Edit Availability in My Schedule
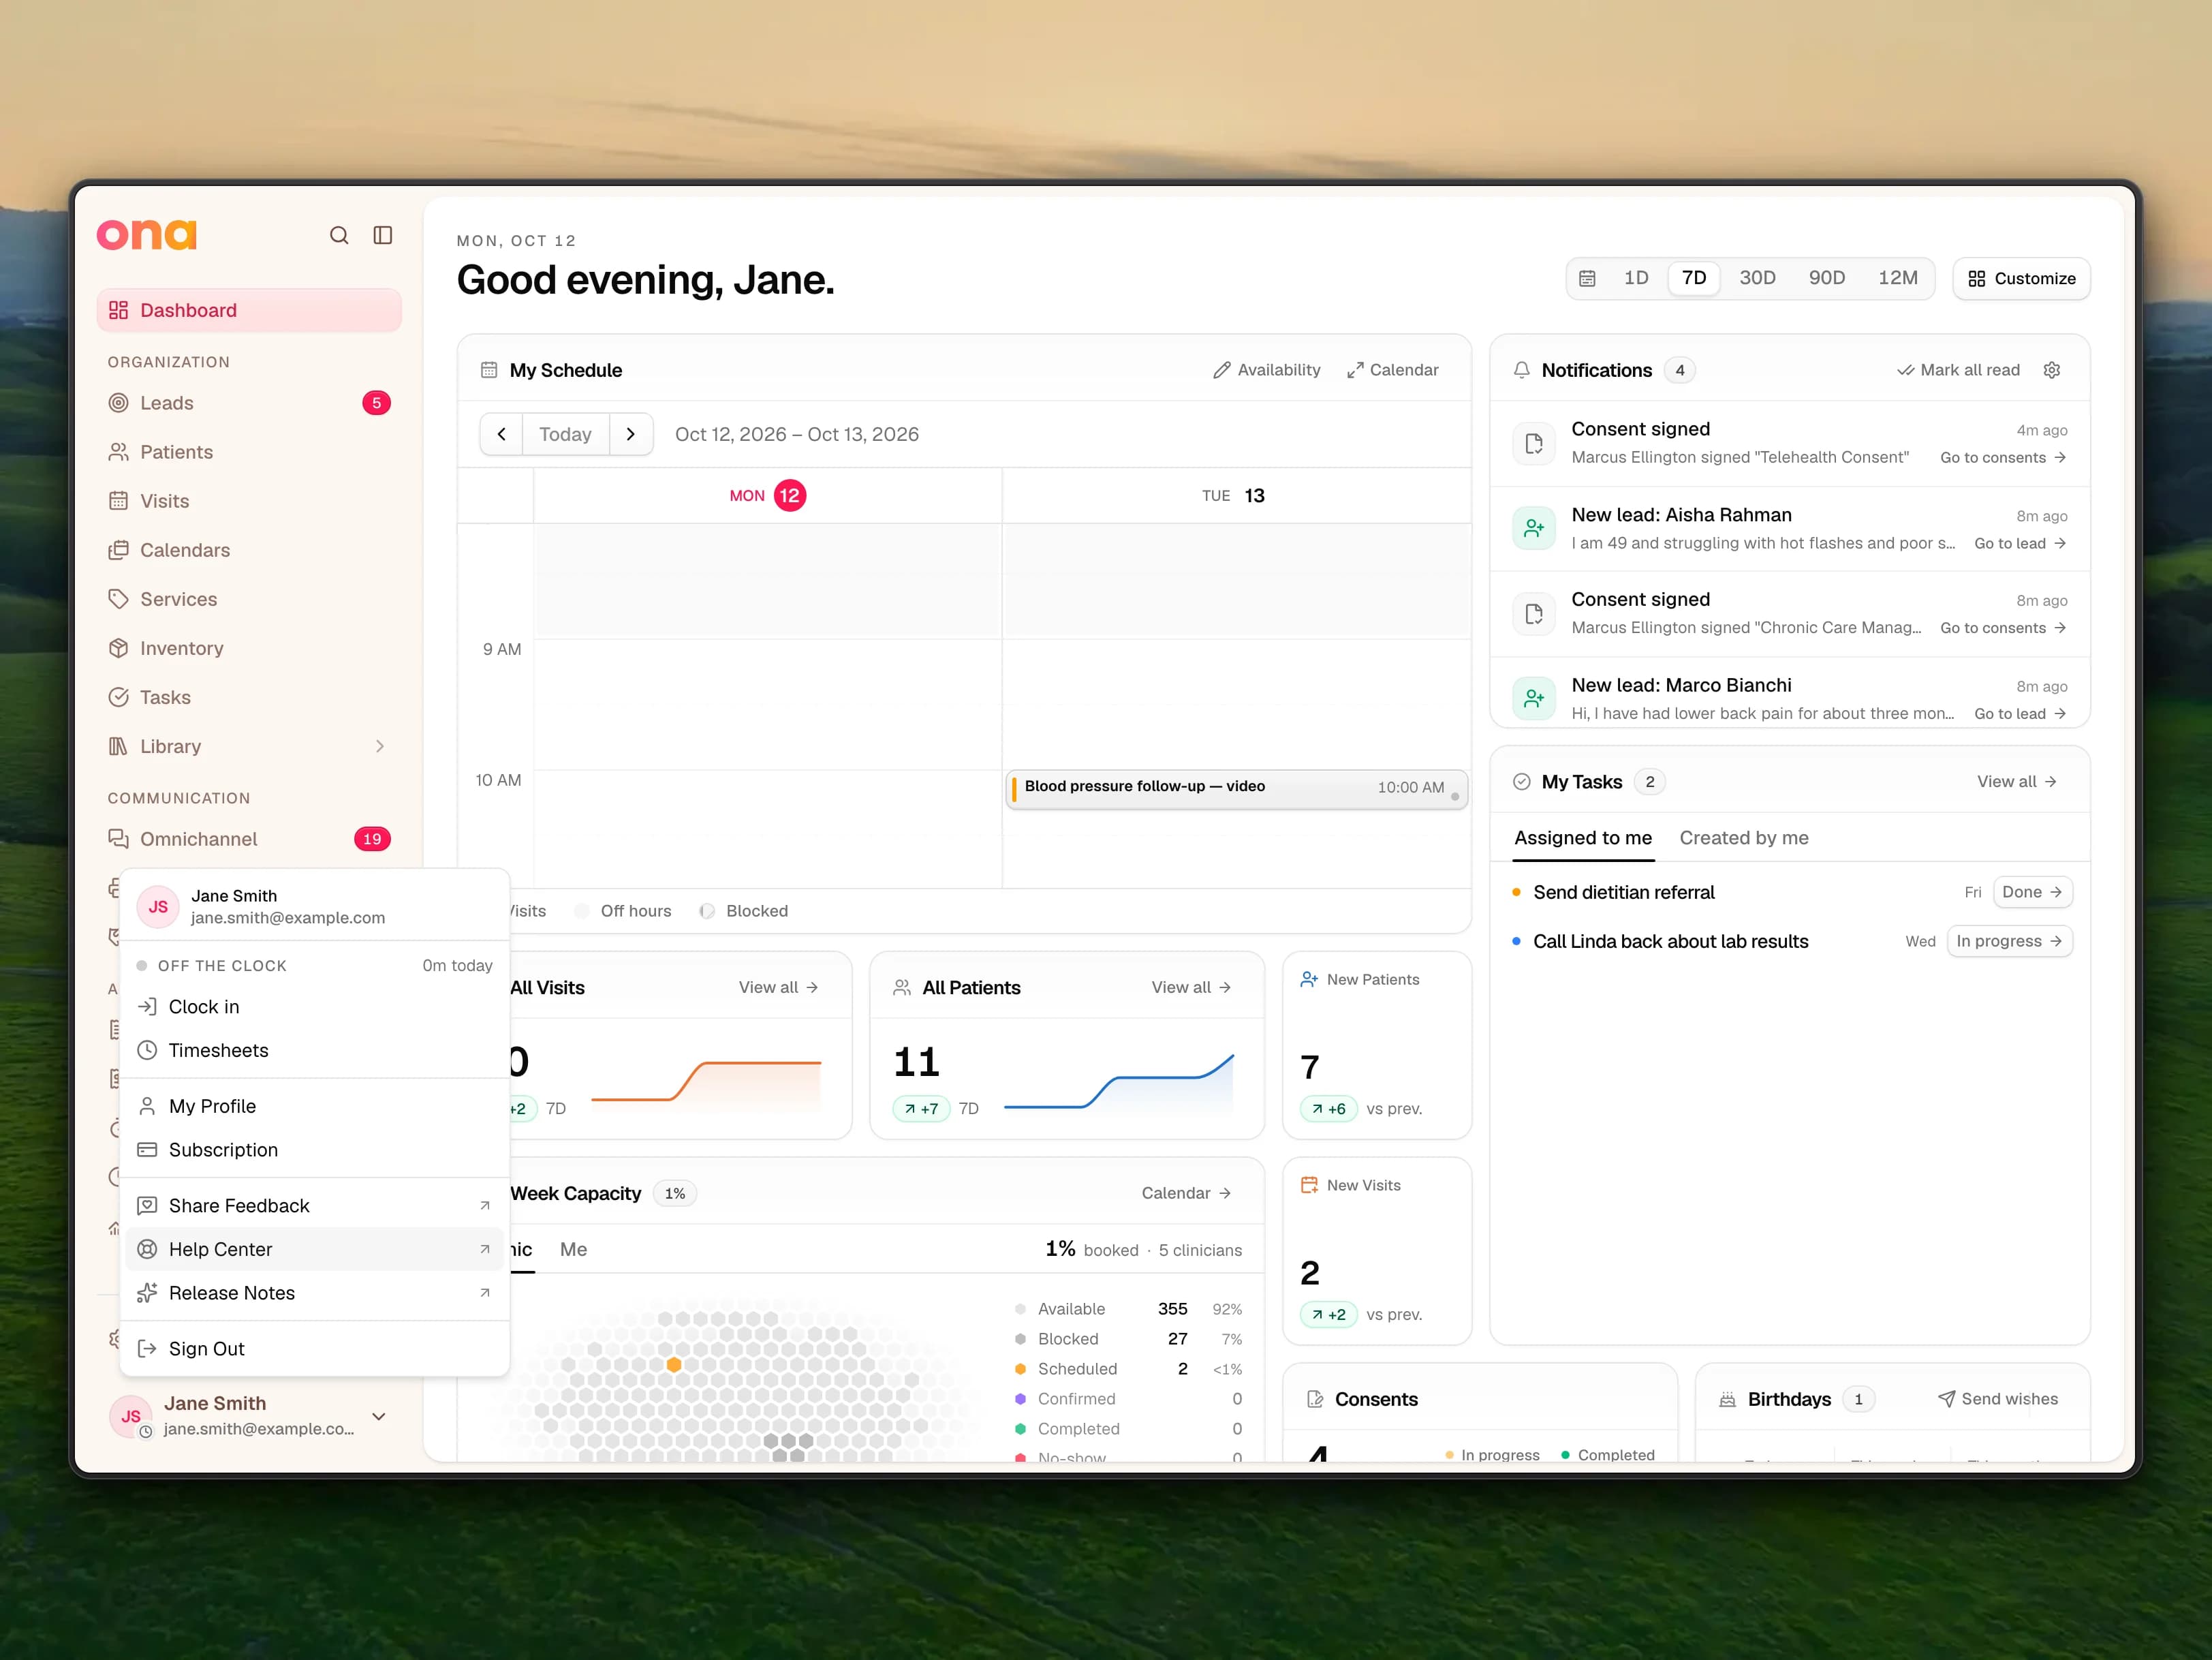 [1267, 370]
